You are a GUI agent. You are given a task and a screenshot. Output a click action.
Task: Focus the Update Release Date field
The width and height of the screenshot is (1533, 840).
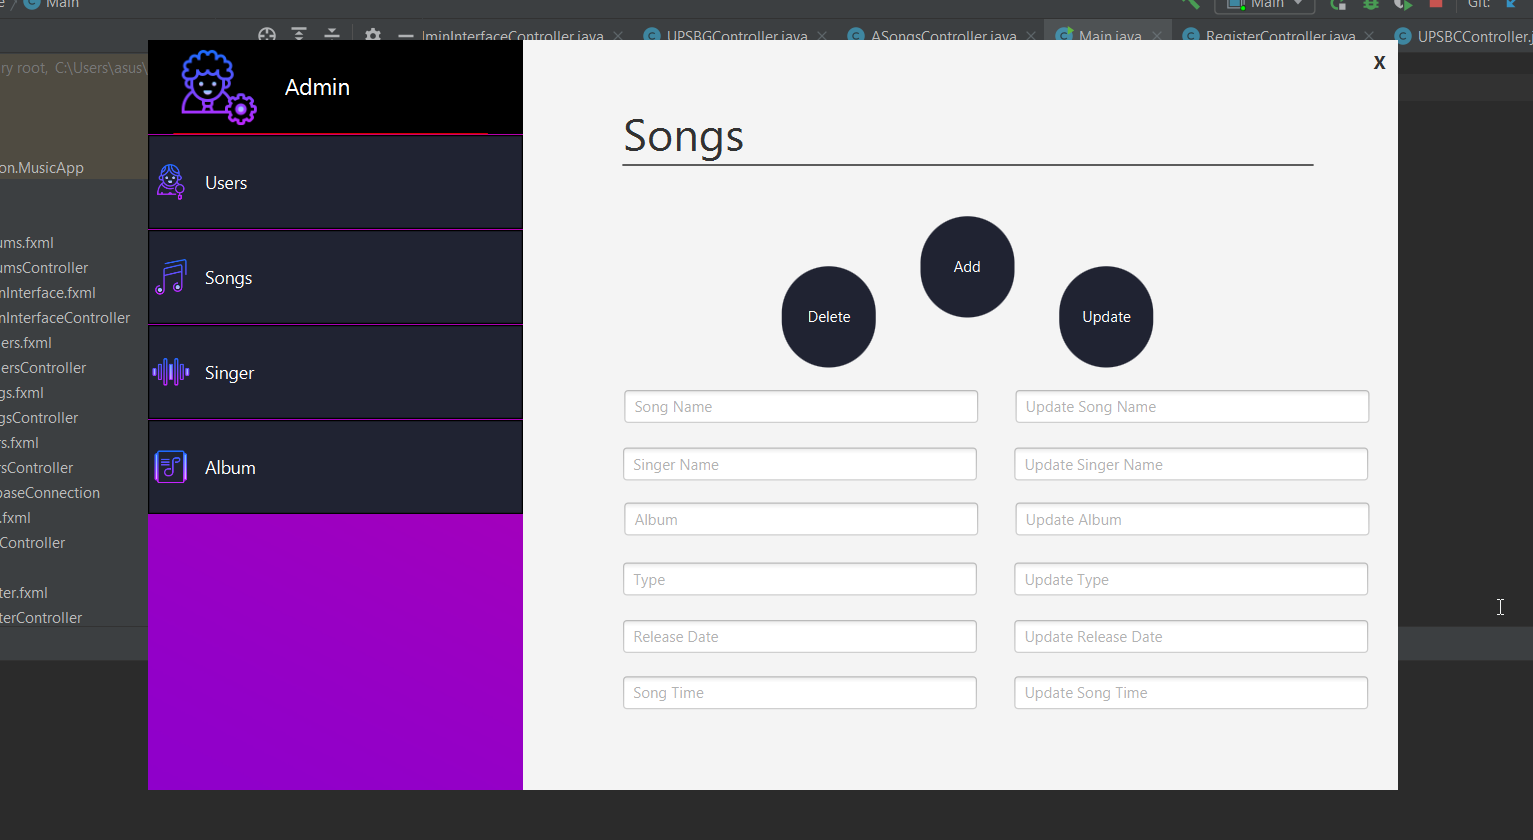point(1191,636)
